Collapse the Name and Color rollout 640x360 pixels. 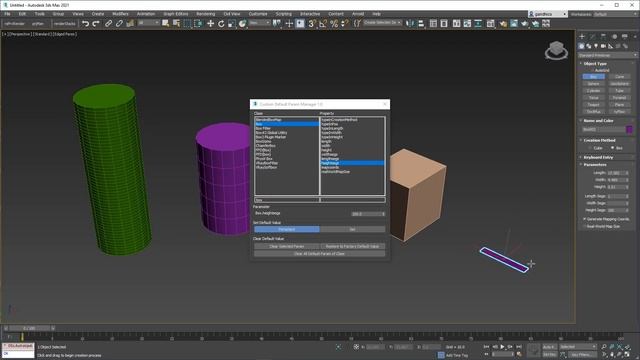pyautogui.click(x=598, y=121)
